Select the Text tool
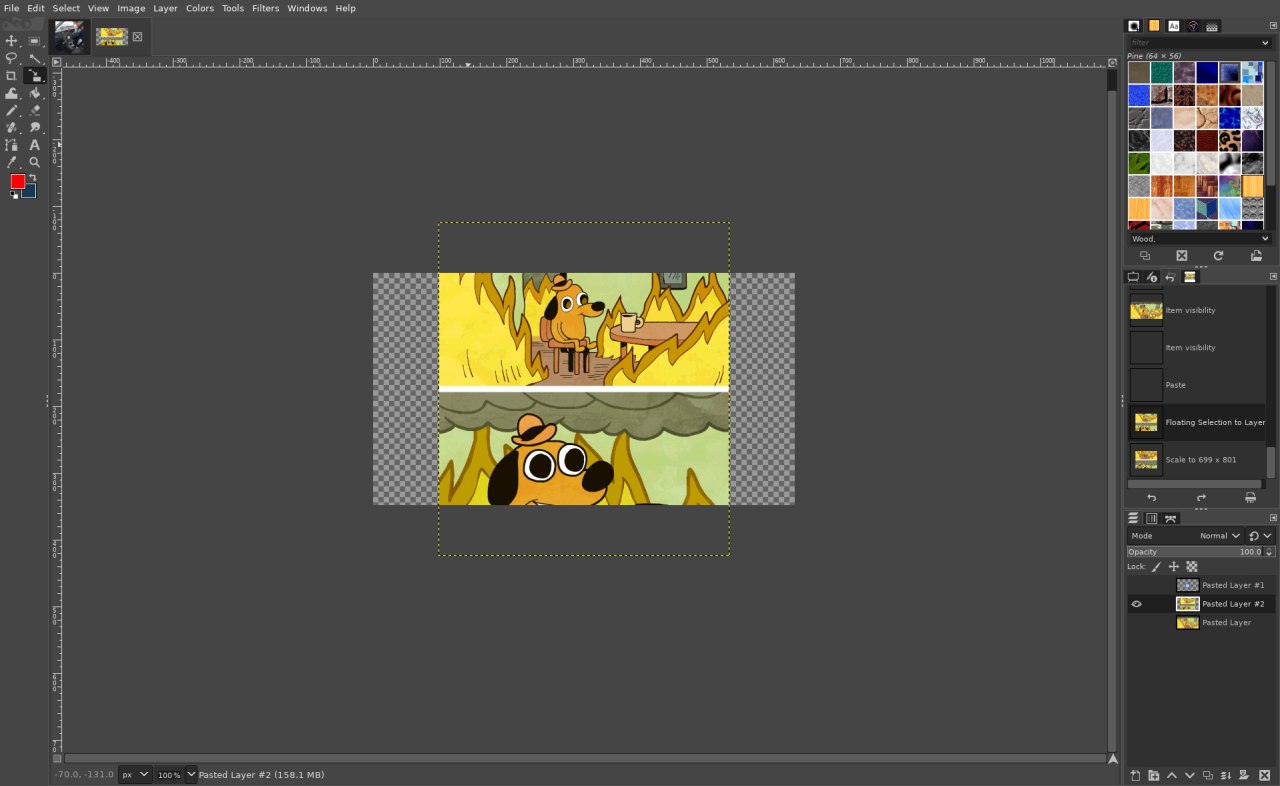 (35, 145)
